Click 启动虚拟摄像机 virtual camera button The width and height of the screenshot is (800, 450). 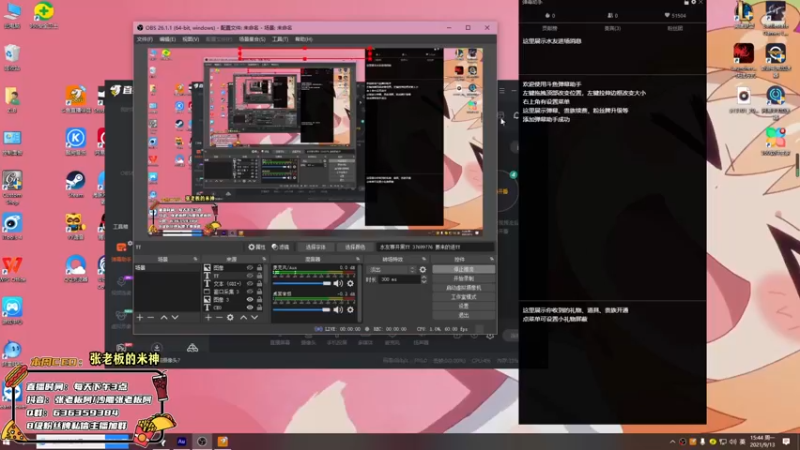pyautogui.click(x=463, y=288)
